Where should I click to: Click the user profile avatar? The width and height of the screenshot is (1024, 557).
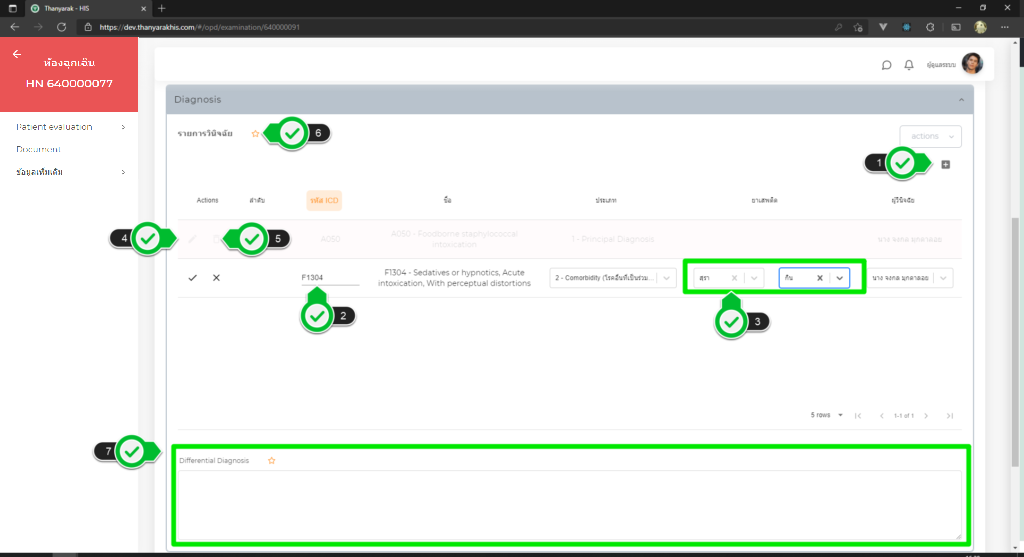click(972, 64)
